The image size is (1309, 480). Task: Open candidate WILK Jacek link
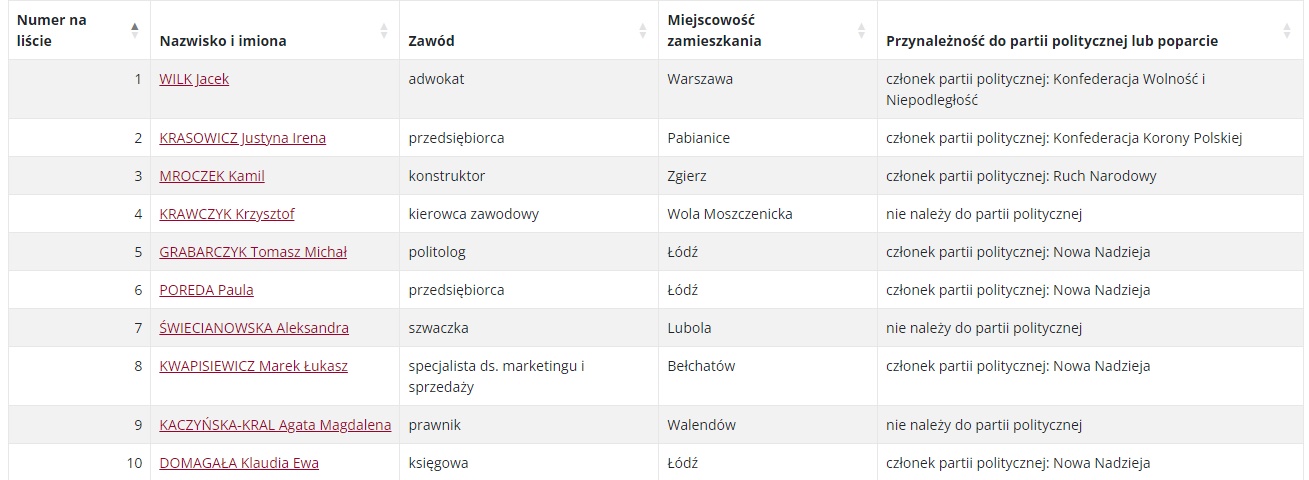(194, 79)
